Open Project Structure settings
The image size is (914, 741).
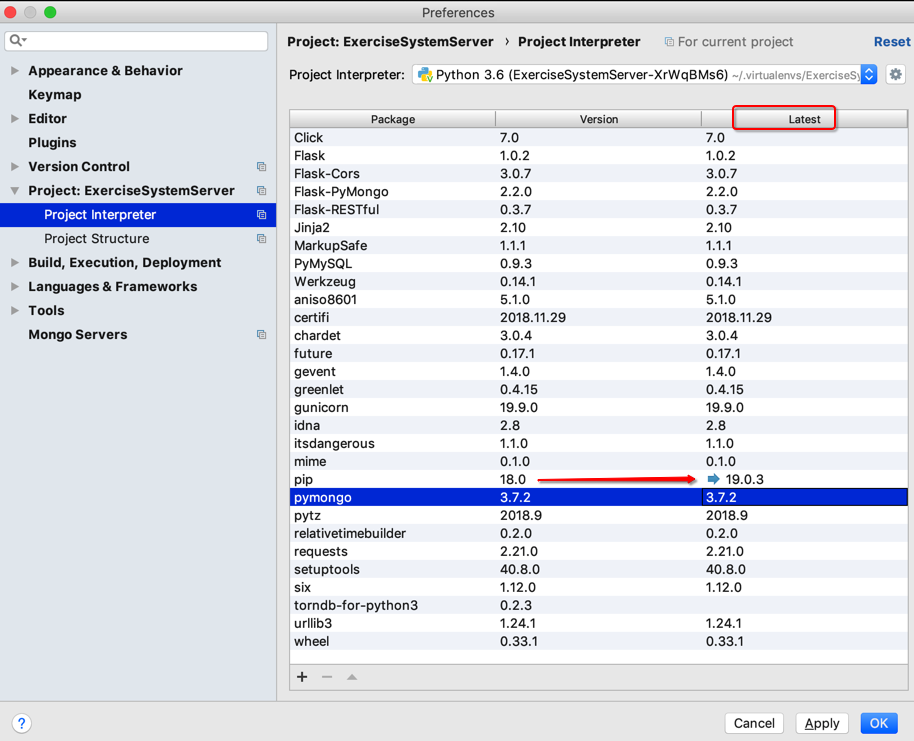[x=97, y=238]
